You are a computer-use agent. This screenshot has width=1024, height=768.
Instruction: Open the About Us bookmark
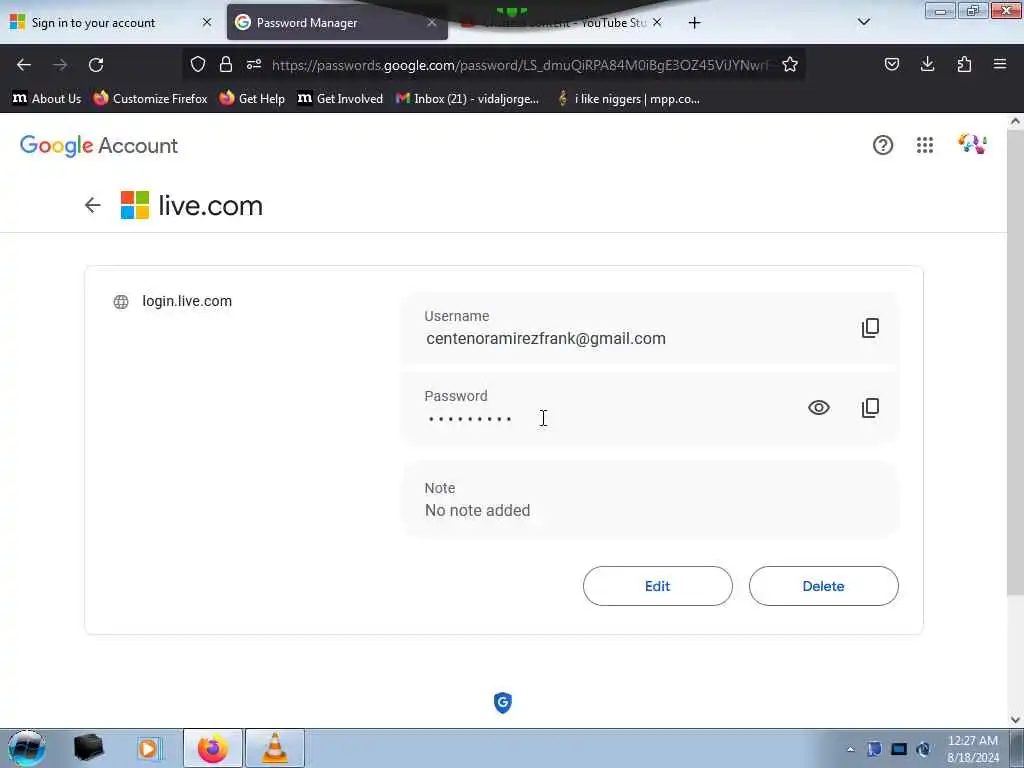[x=47, y=99]
